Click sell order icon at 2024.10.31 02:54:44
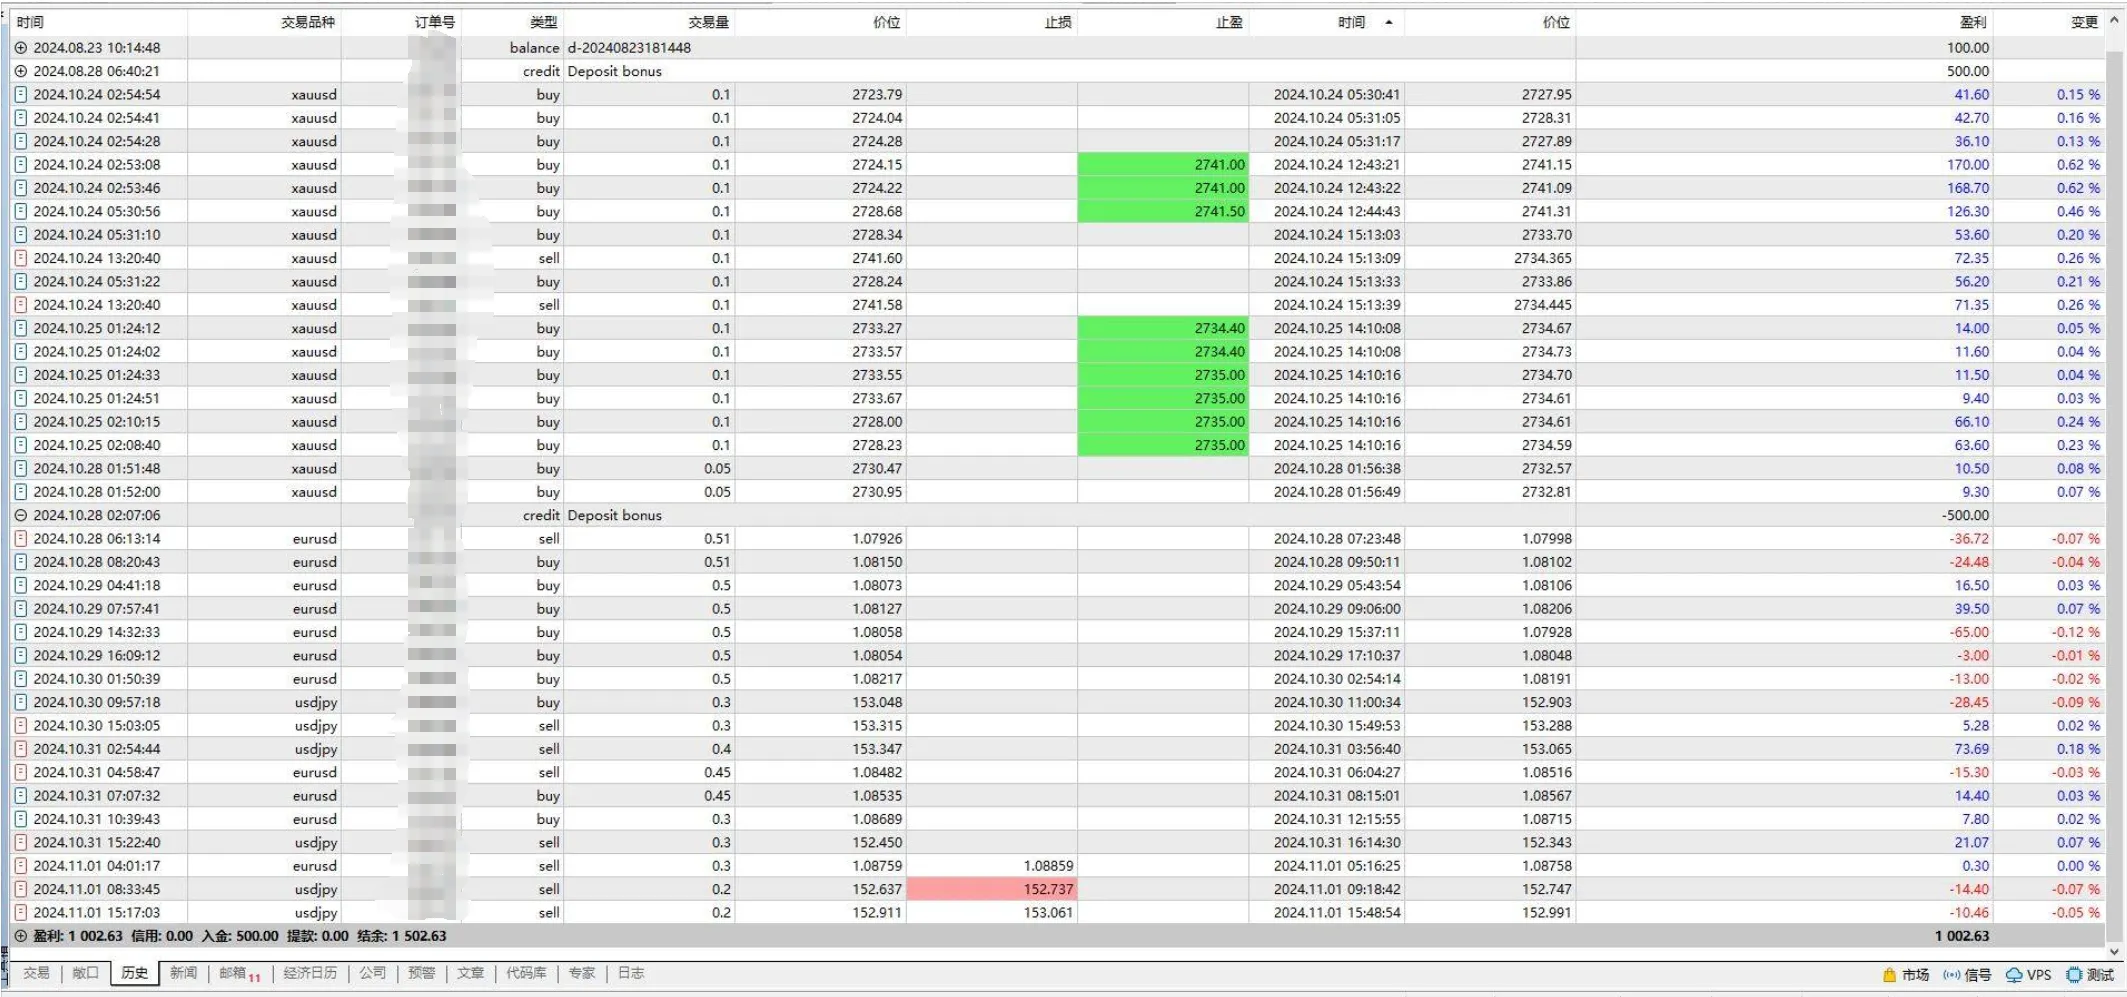Image resolution: width=2127 pixels, height=997 pixels. [20, 749]
